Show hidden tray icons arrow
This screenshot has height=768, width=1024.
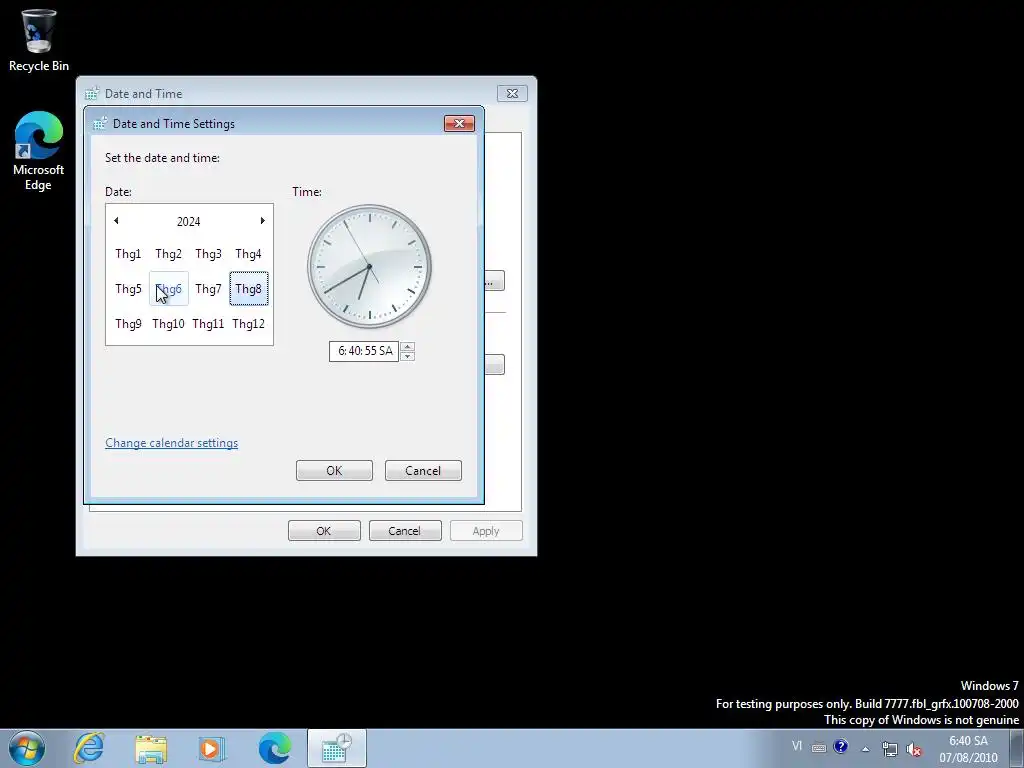pos(865,749)
